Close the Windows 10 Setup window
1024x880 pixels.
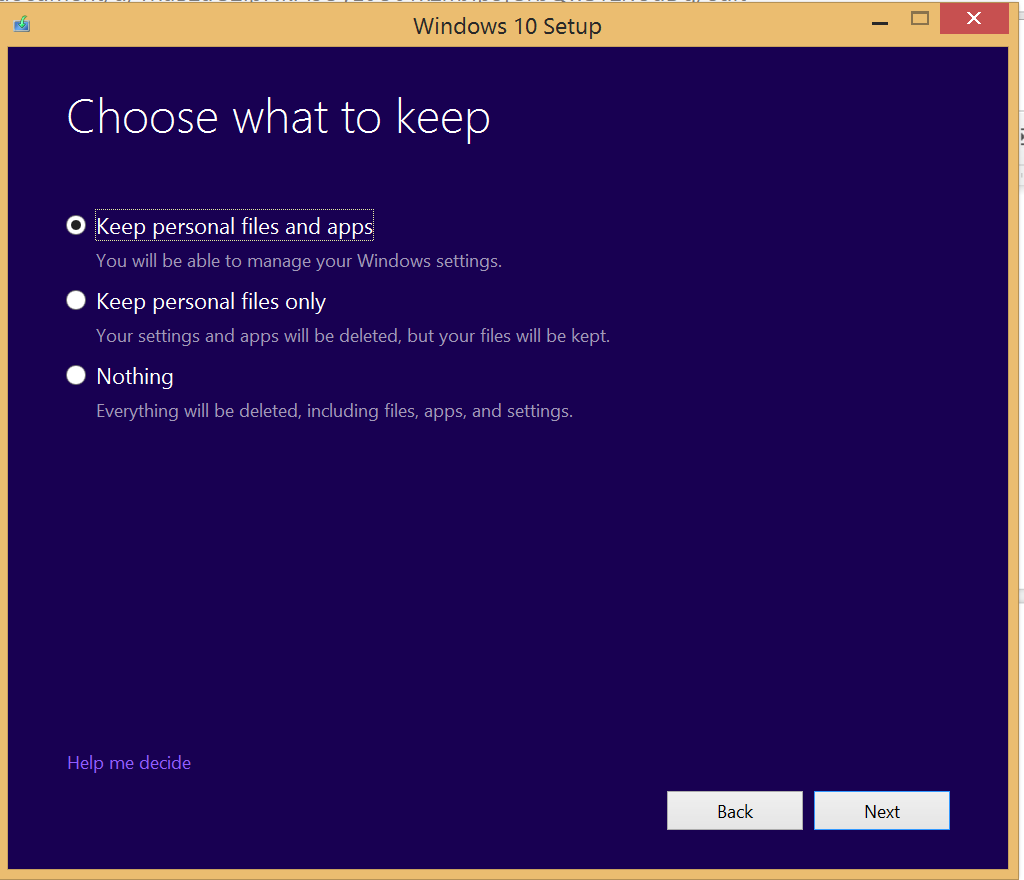click(x=974, y=18)
